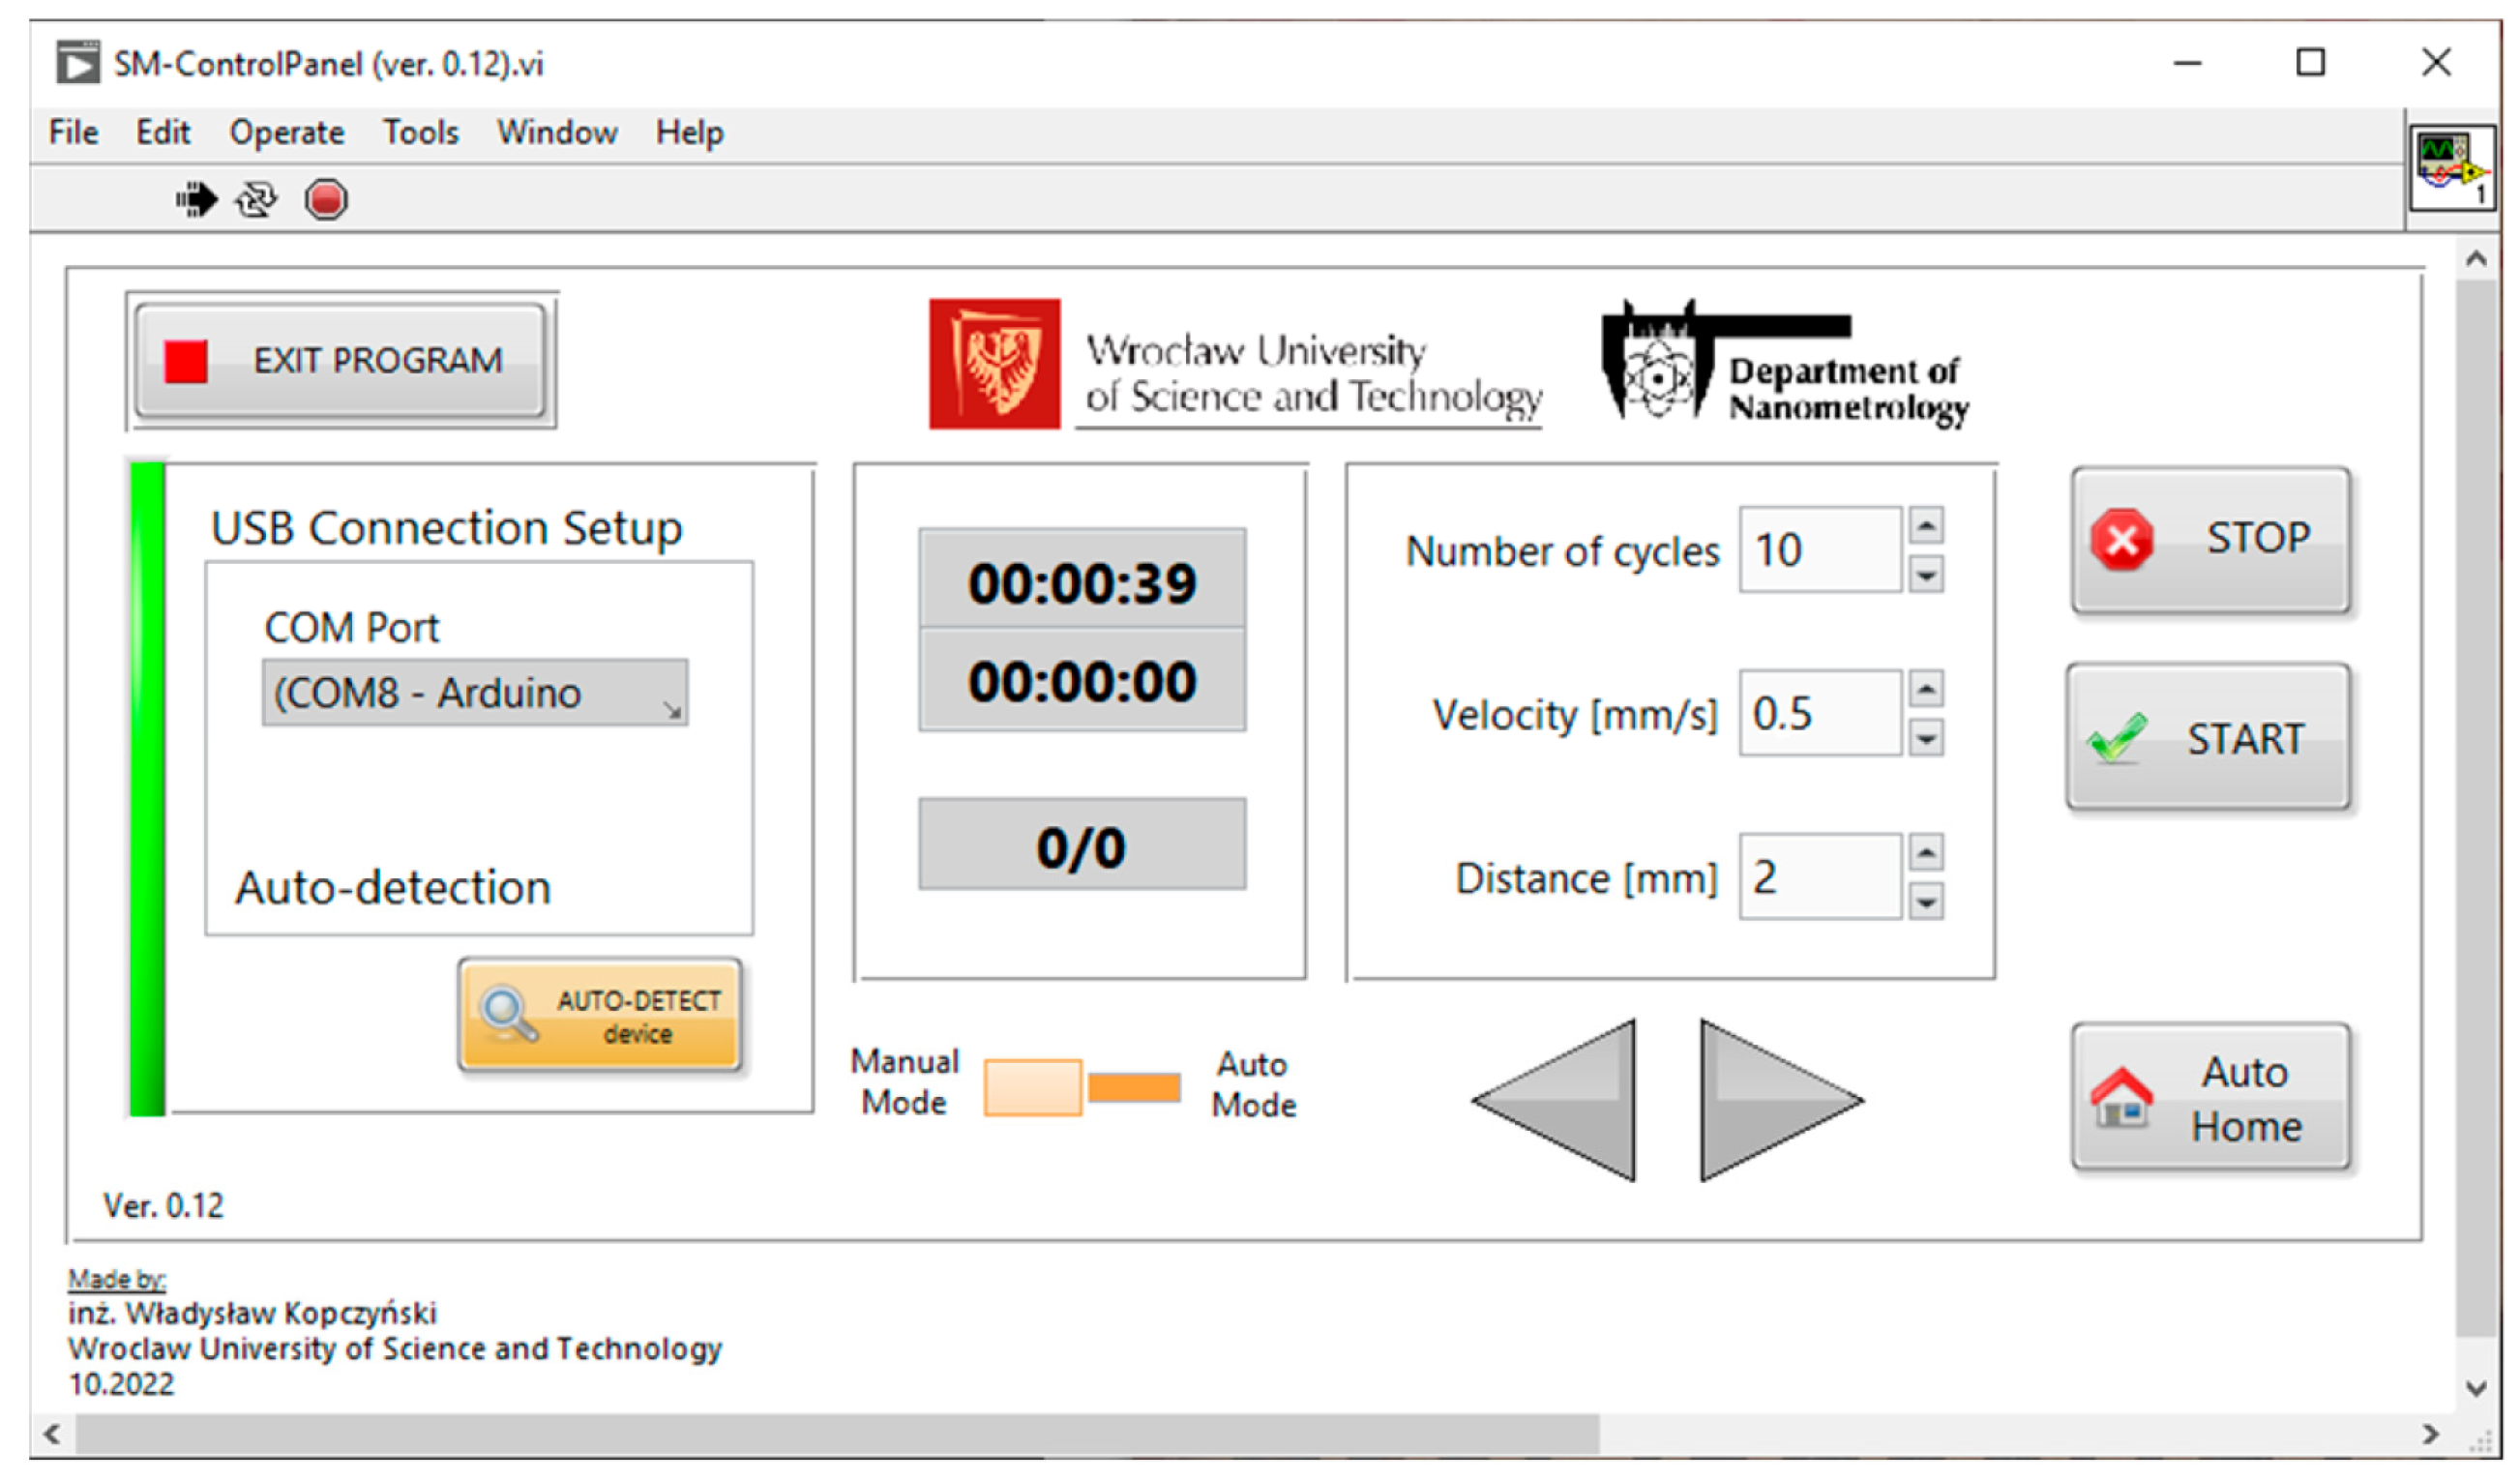Click the Auto Home house button
This screenshot has height=1480, width=2520.
tap(2210, 1098)
